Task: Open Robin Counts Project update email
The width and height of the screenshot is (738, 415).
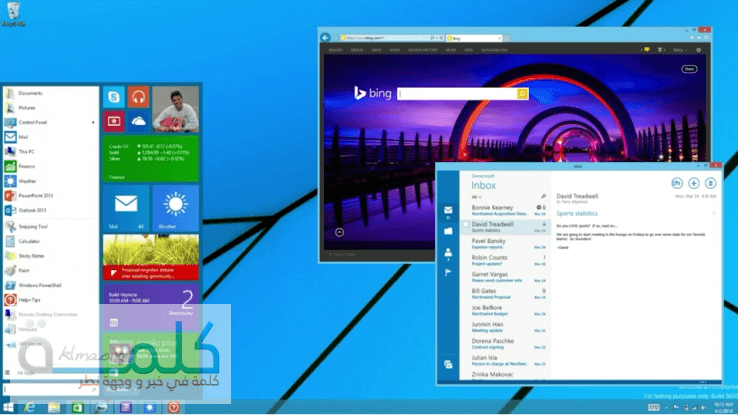Action: pos(505,260)
